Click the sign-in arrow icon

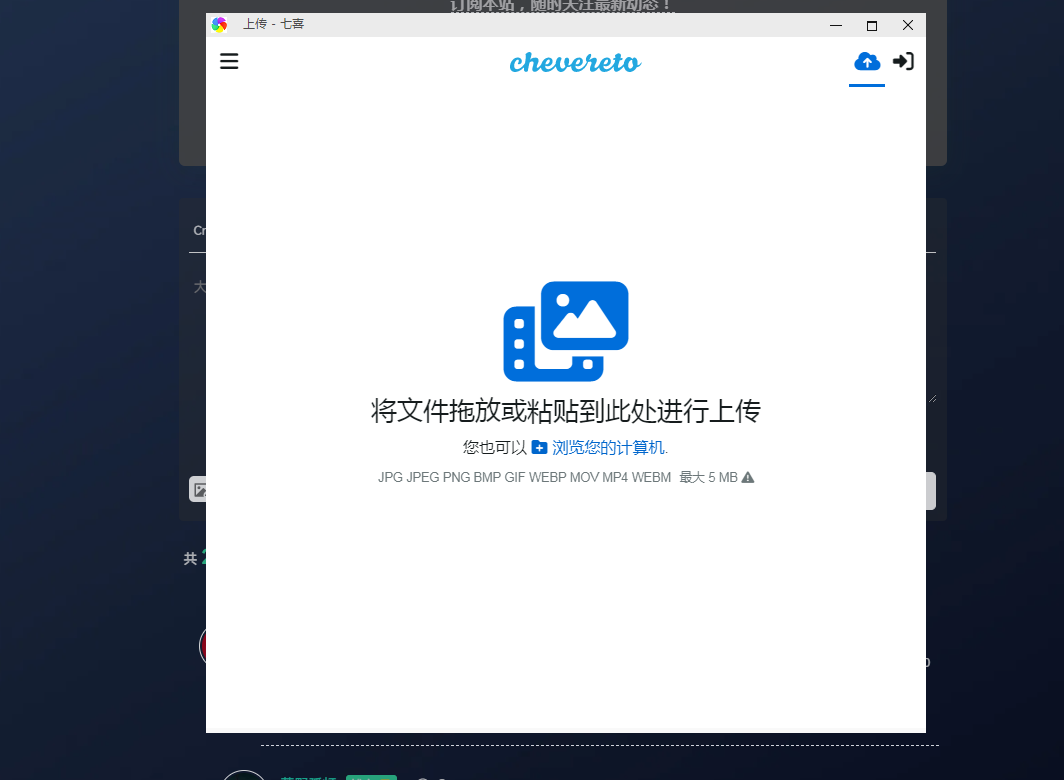pyautogui.click(x=903, y=62)
